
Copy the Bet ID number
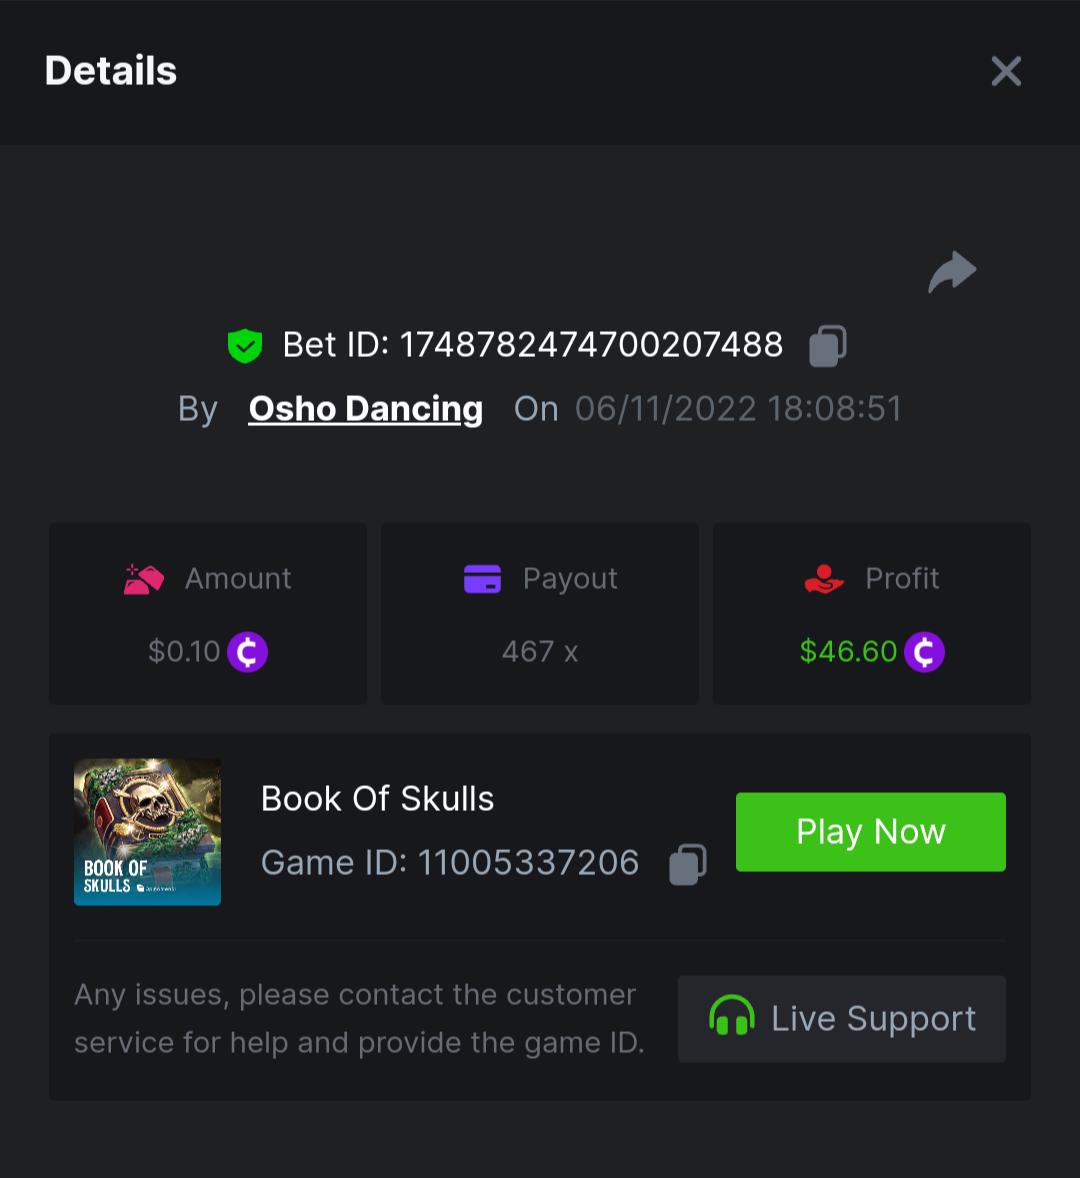(x=827, y=346)
